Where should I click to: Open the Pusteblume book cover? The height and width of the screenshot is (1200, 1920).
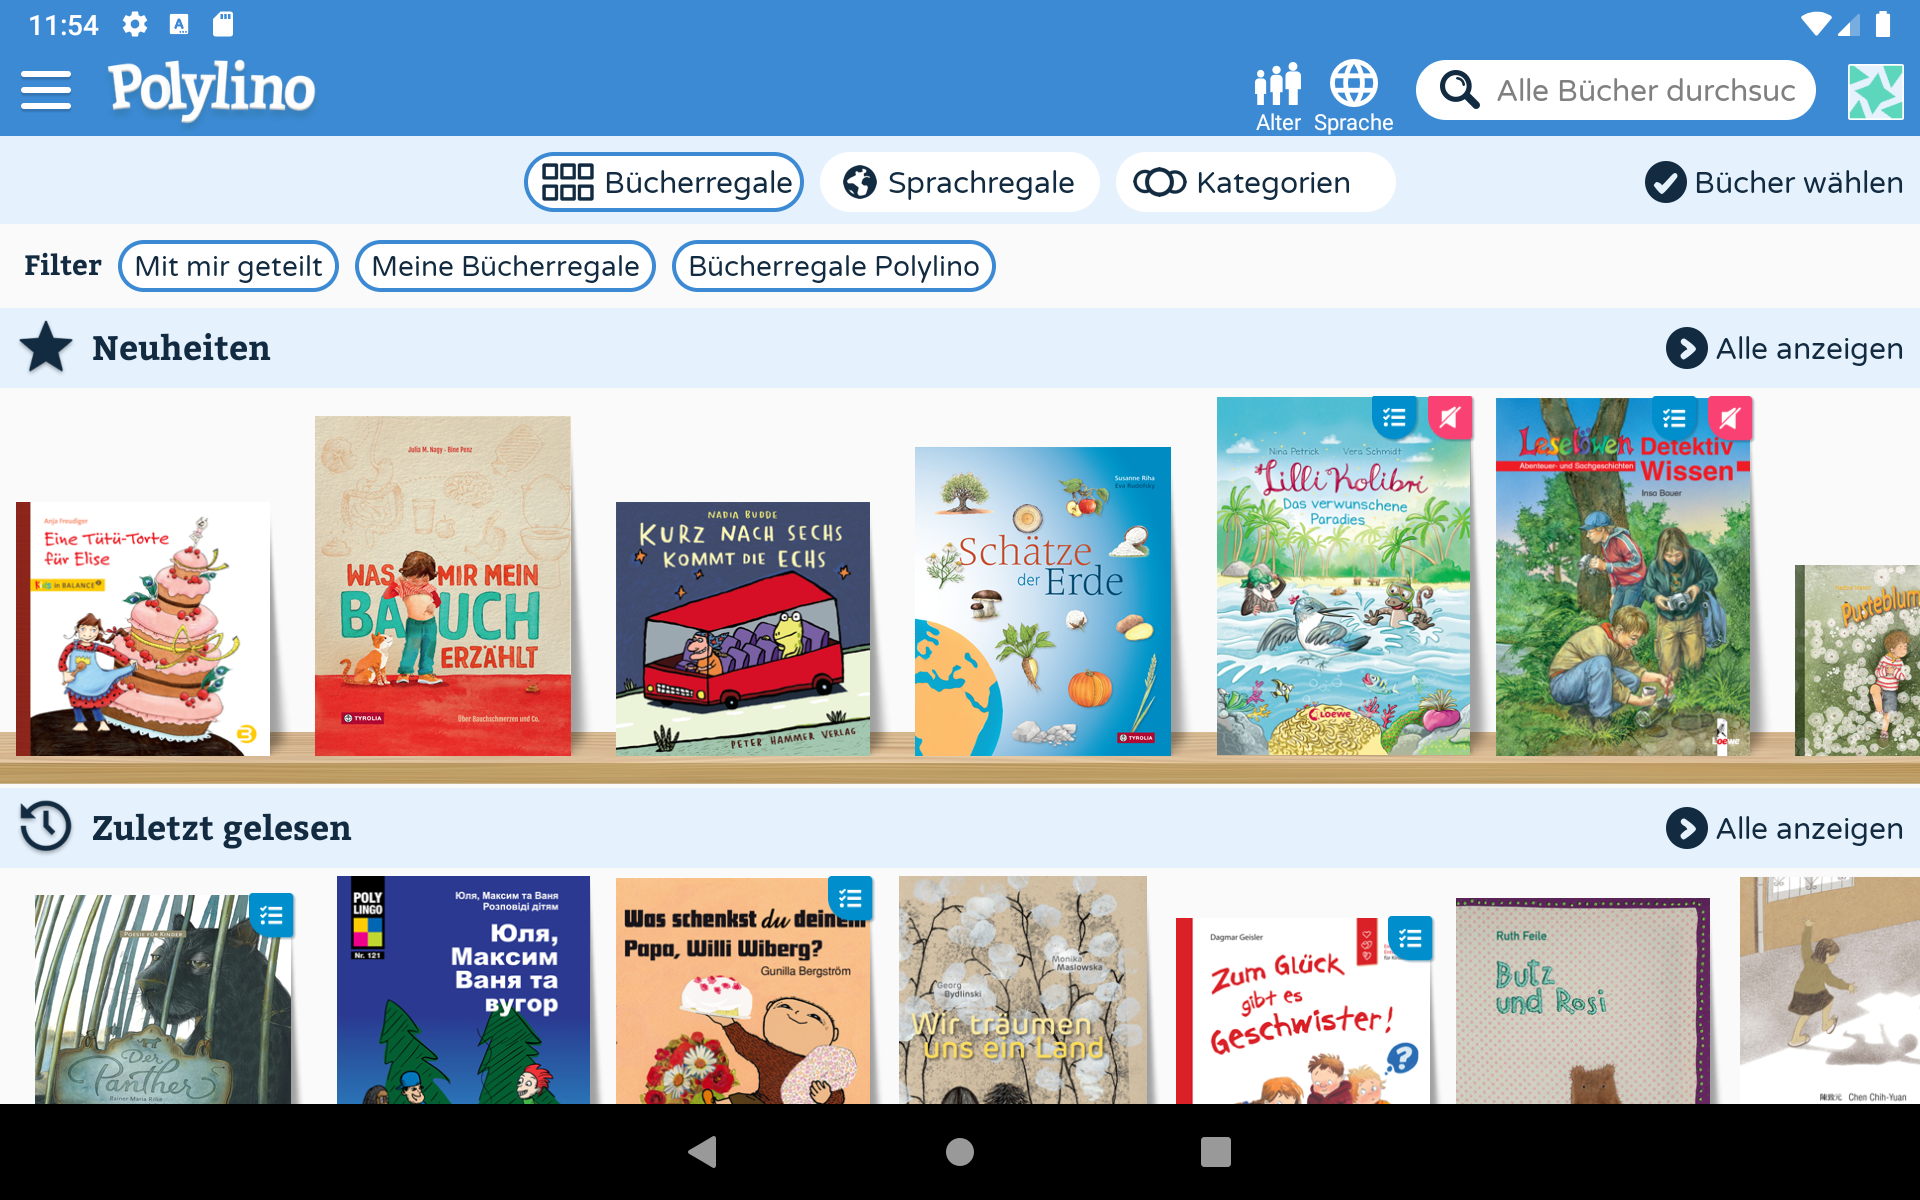tap(1857, 660)
